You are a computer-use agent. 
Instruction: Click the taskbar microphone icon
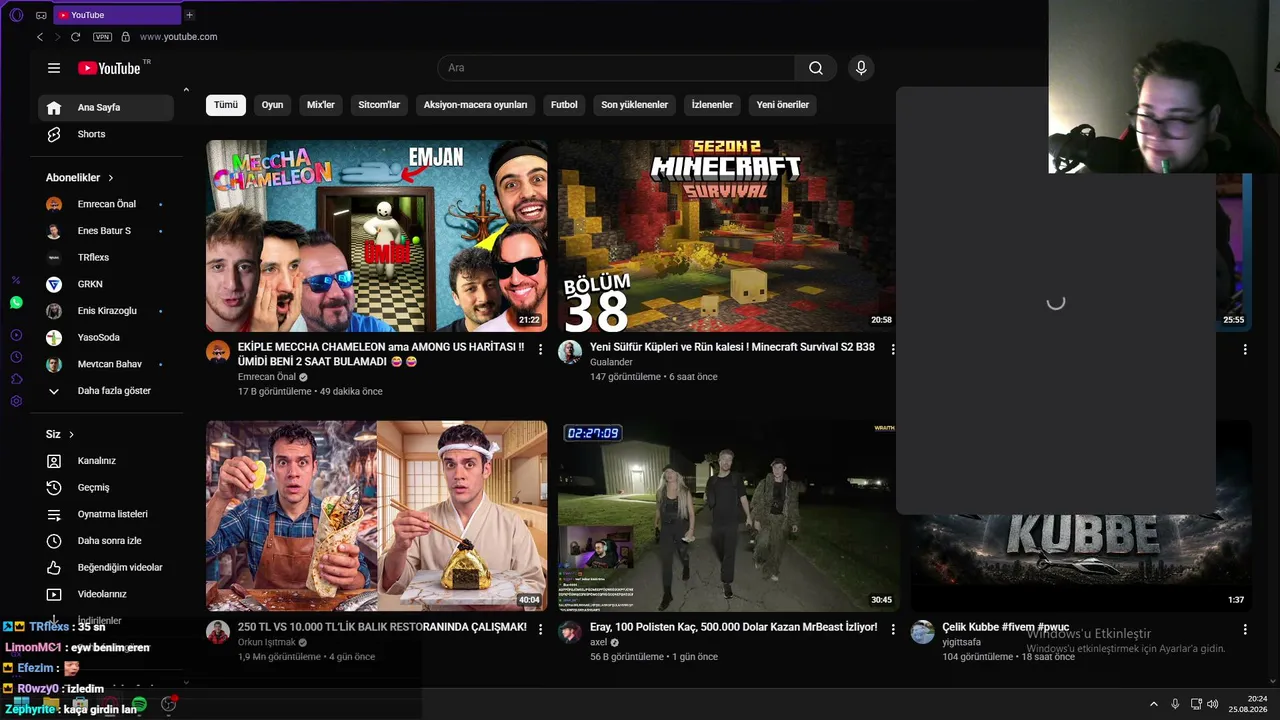coord(1175,704)
